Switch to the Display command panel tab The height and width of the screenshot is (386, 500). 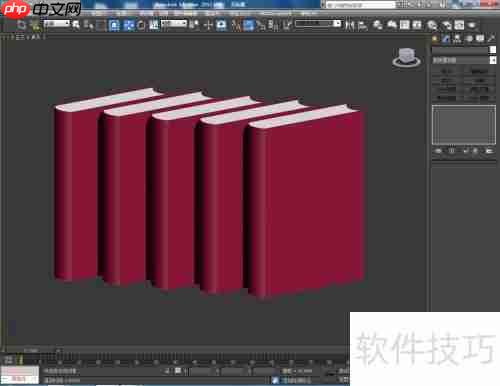pos(480,39)
